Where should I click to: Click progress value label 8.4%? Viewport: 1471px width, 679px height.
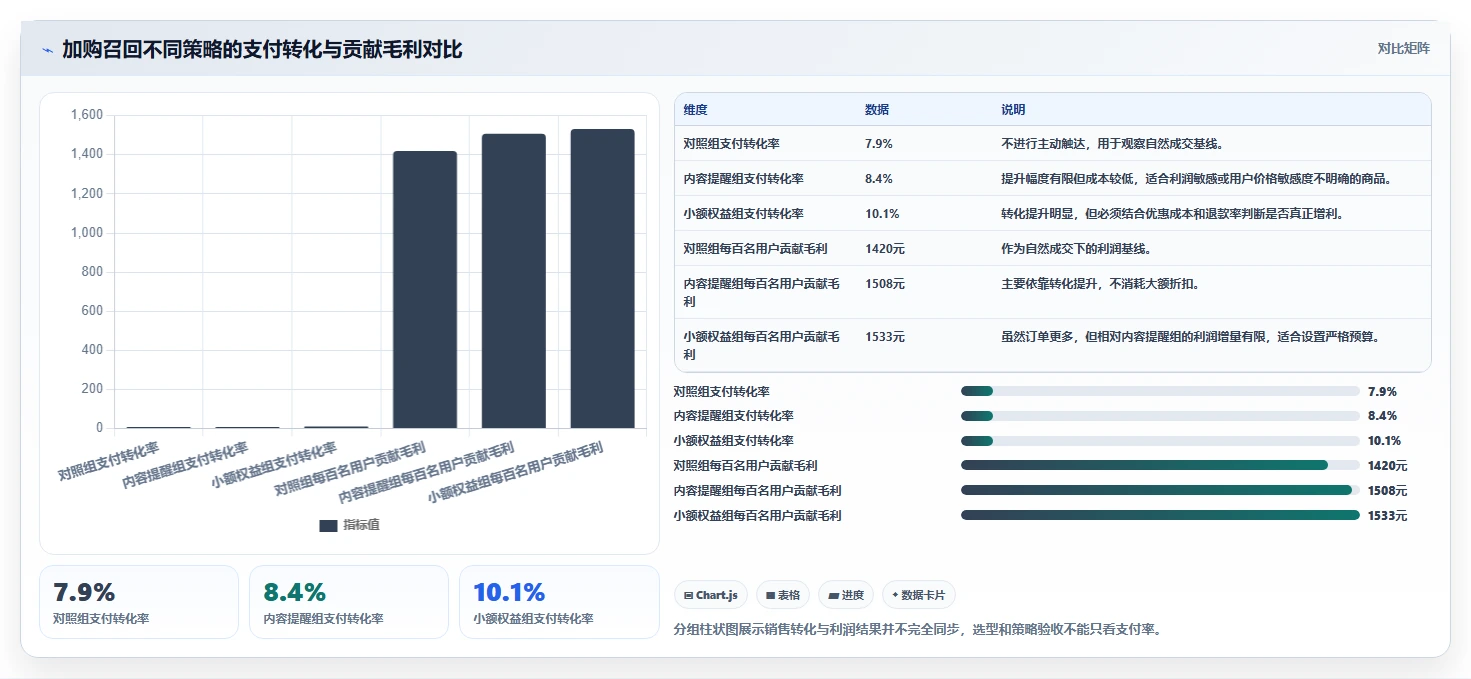pyautogui.click(x=1383, y=416)
